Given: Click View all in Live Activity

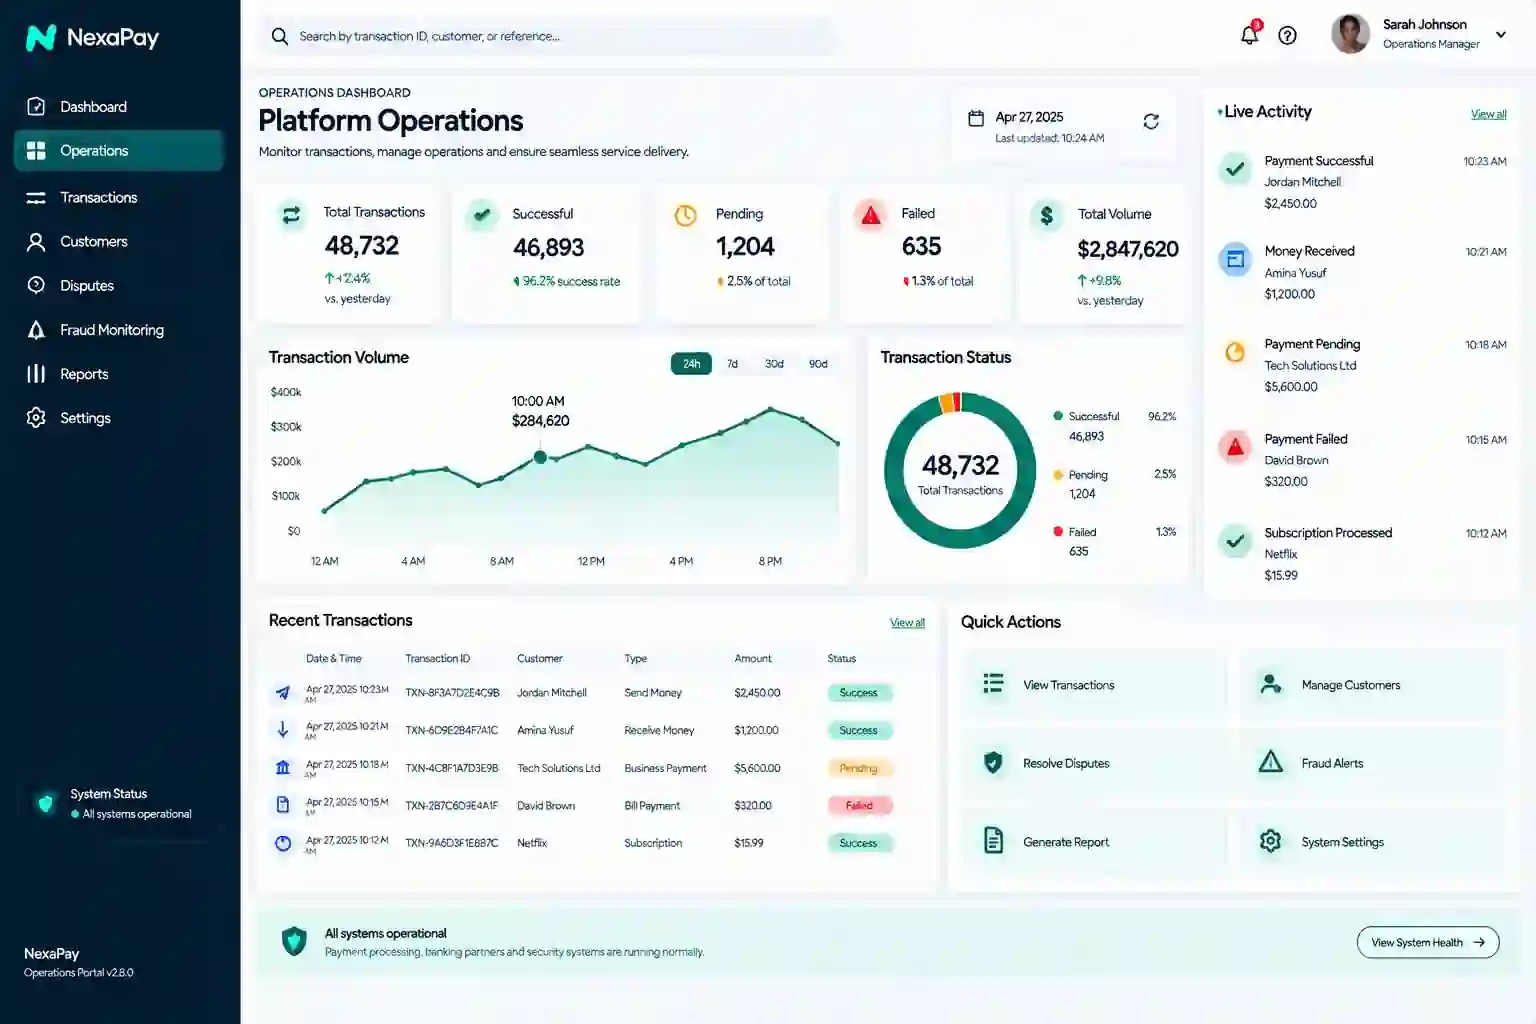Looking at the screenshot, I should 1488,114.
